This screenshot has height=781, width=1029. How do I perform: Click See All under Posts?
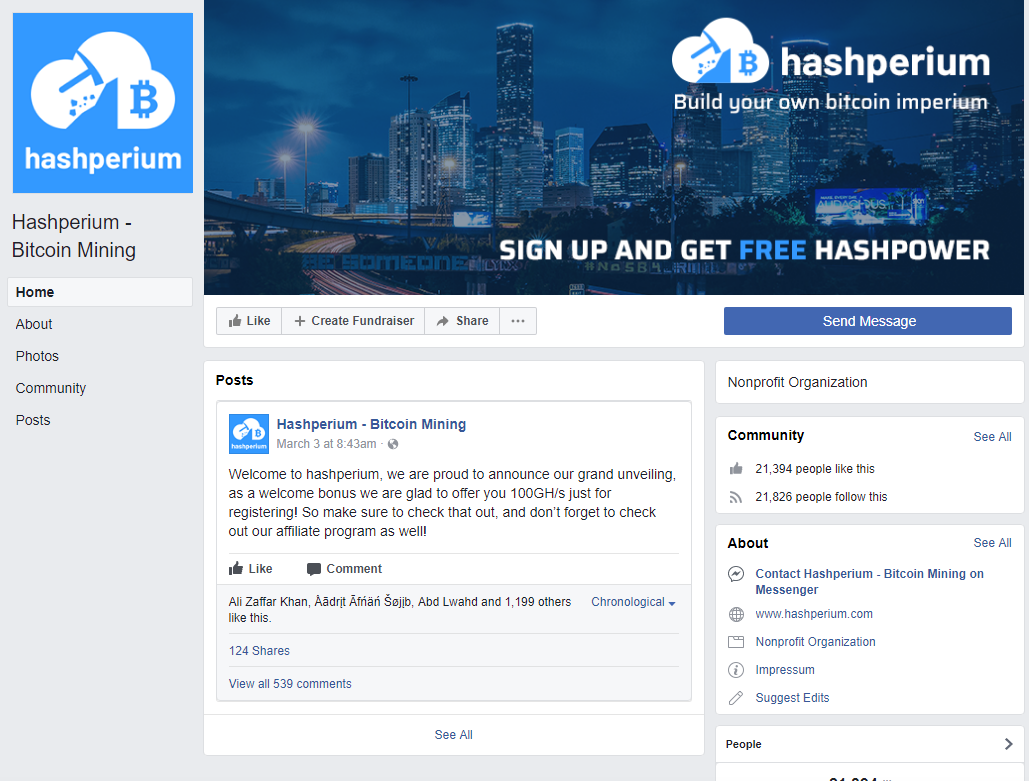[x=453, y=735]
